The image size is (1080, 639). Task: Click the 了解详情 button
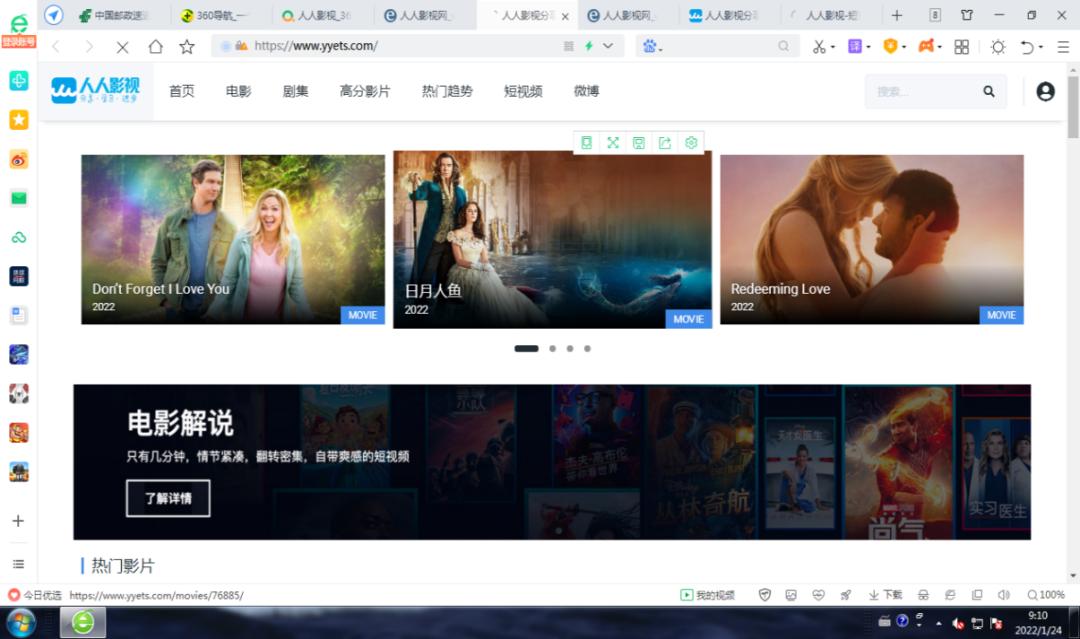[168, 498]
